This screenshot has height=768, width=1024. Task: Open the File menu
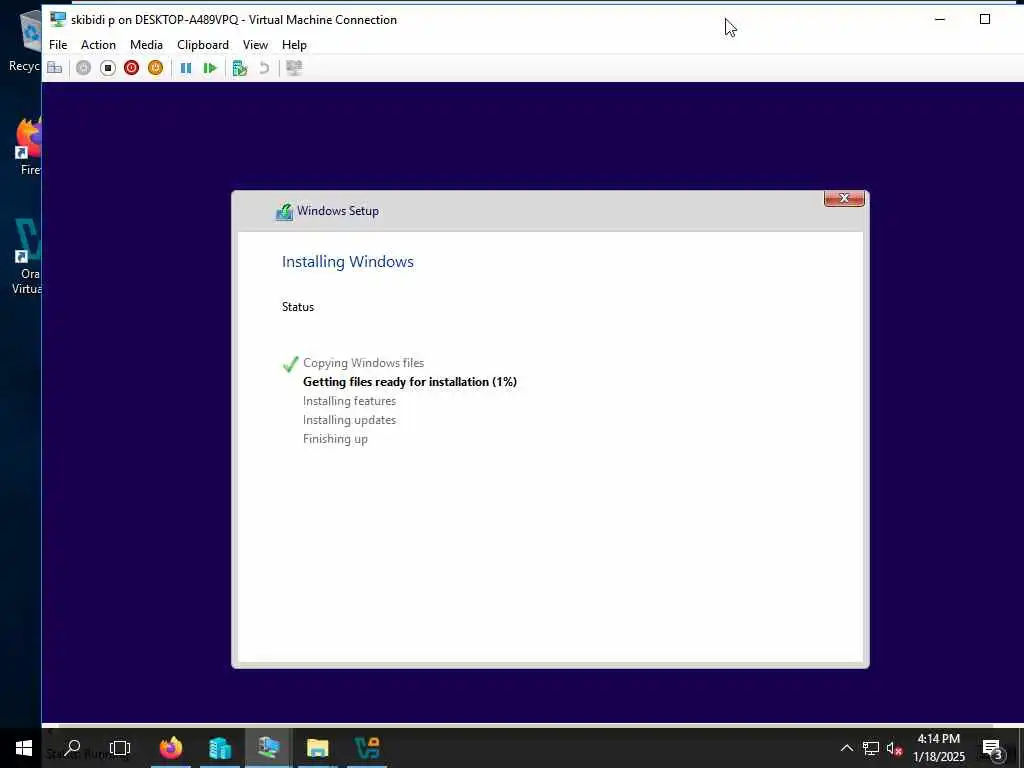coord(57,44)
